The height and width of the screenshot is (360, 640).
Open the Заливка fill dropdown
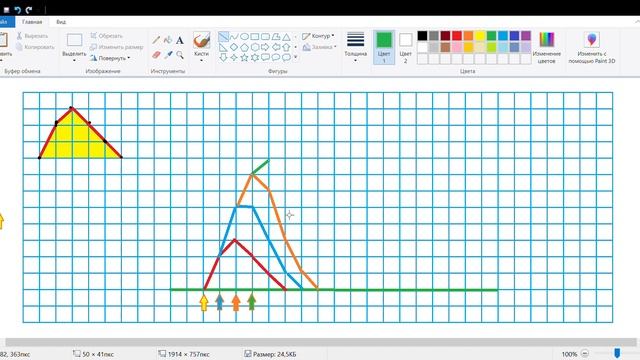coord(319,47)
